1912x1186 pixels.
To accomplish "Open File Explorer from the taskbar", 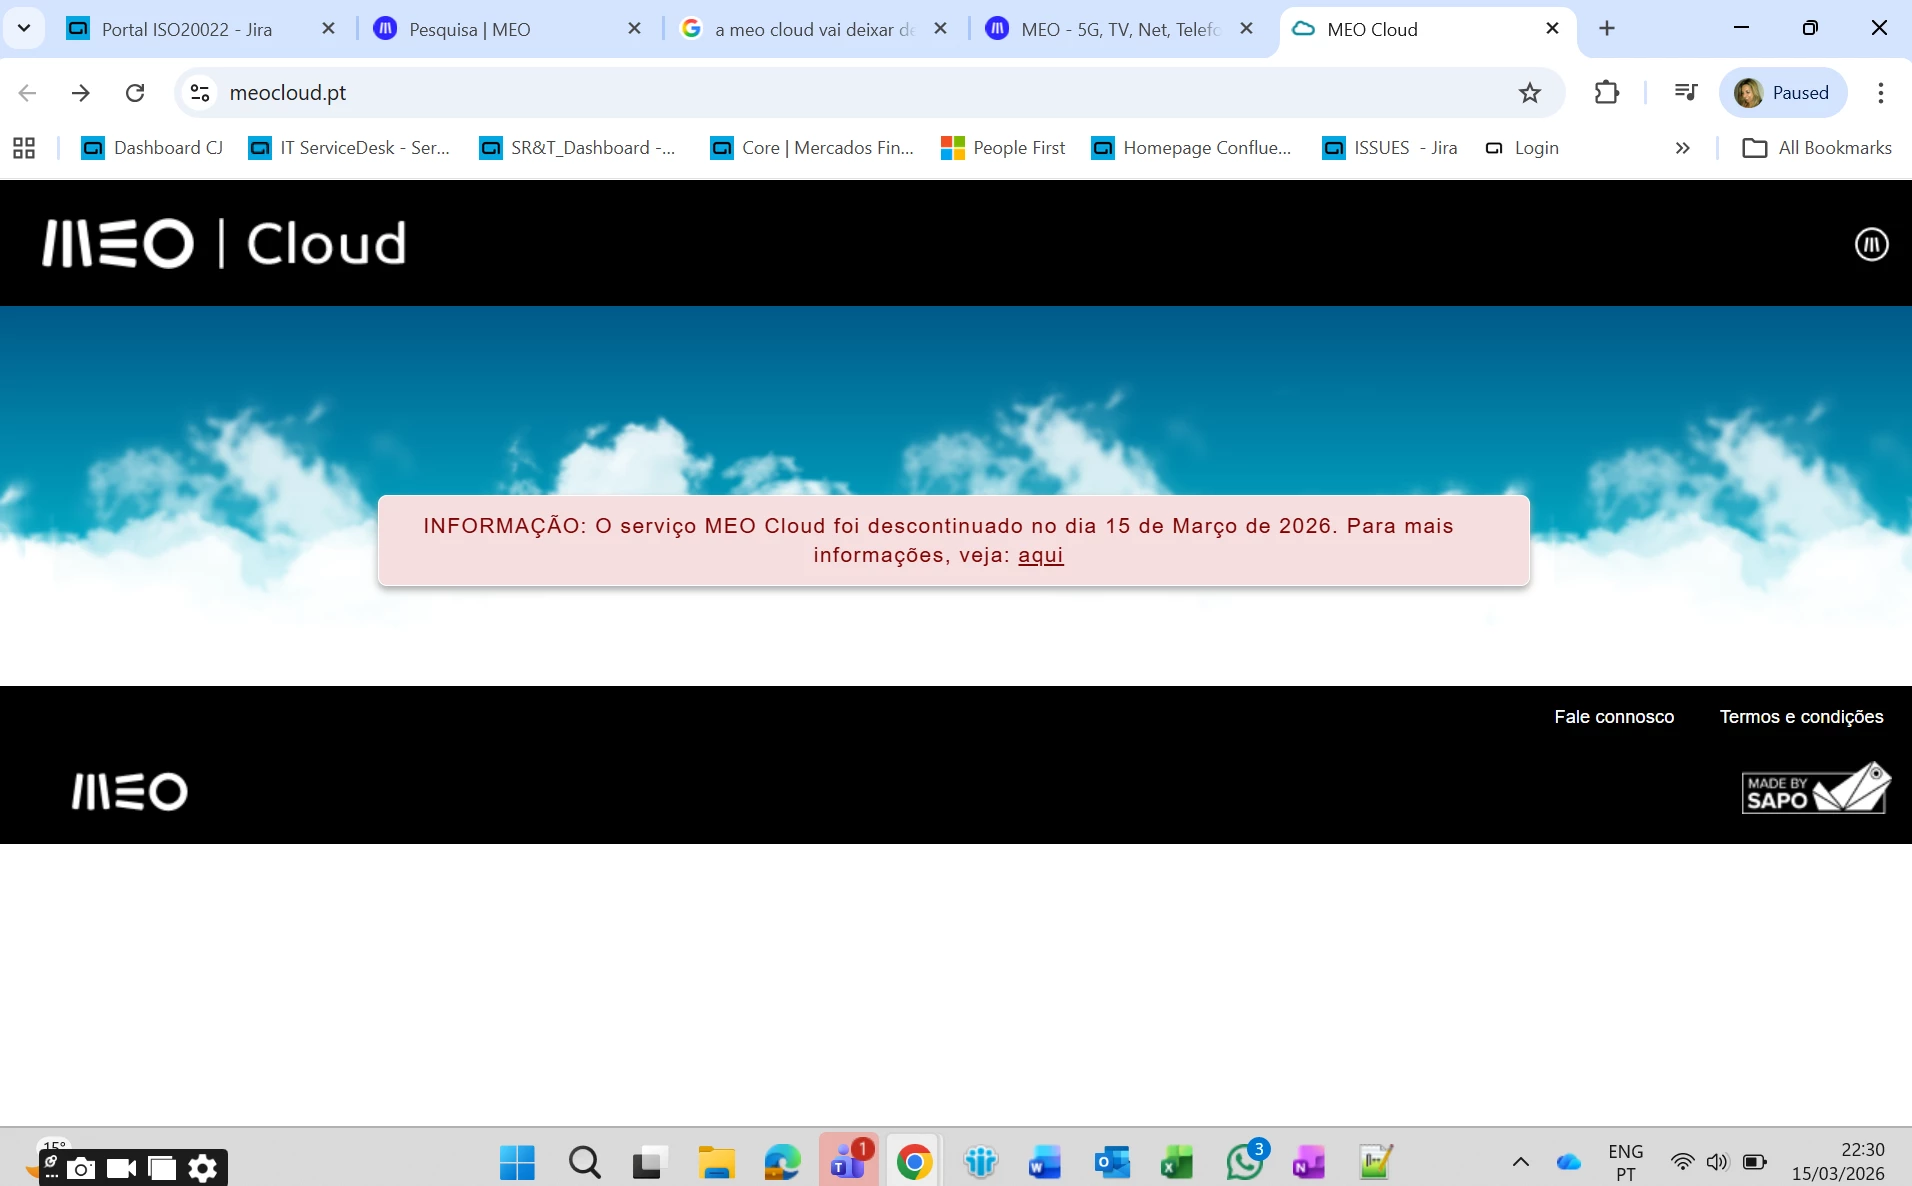I will (716, 1162).
